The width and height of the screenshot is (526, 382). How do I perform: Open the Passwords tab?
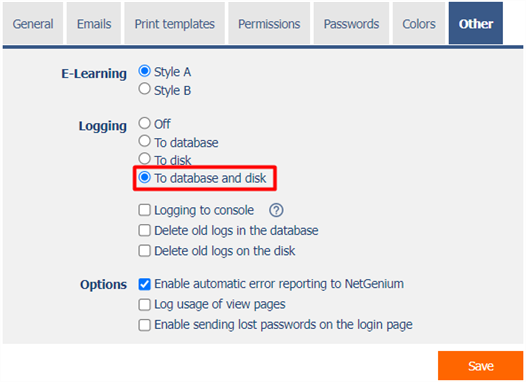(351, 23)
